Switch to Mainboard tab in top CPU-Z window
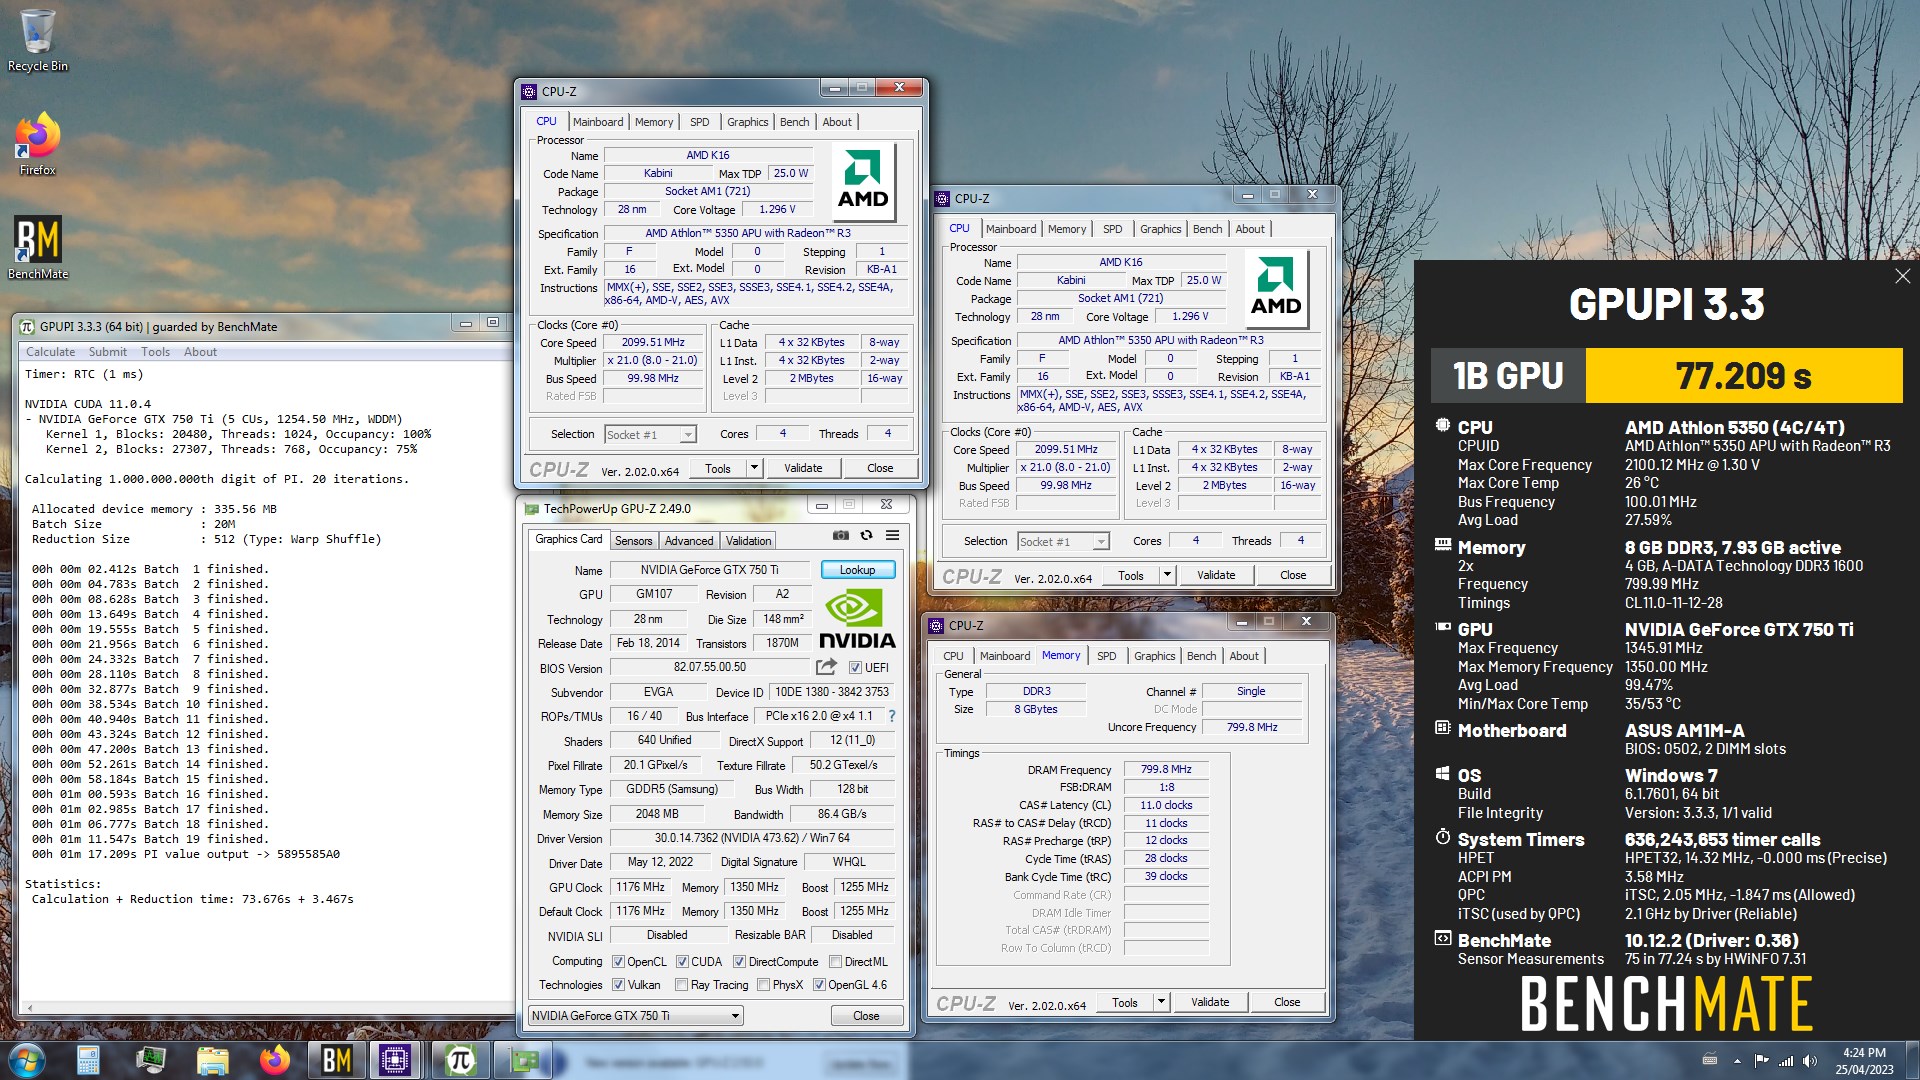This screenshot has height=1080, width=1920. point(598,122)
